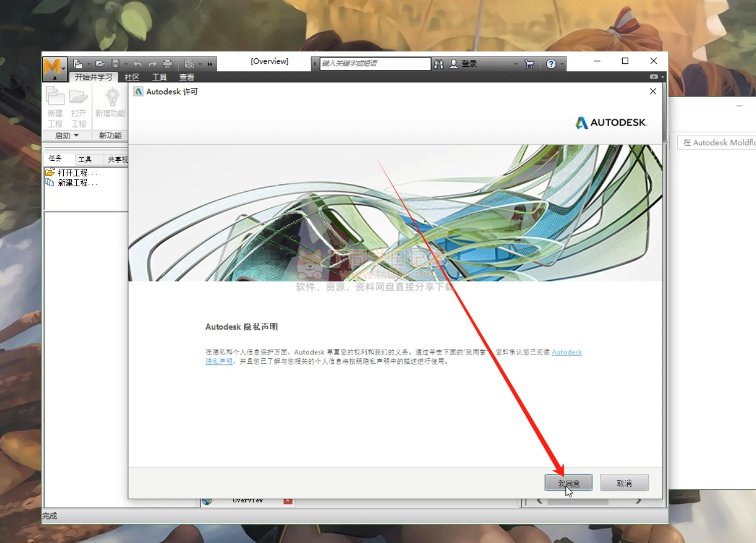The image size is (756, 543).
Task: Click the binoculars search icon
Action: 438,64
